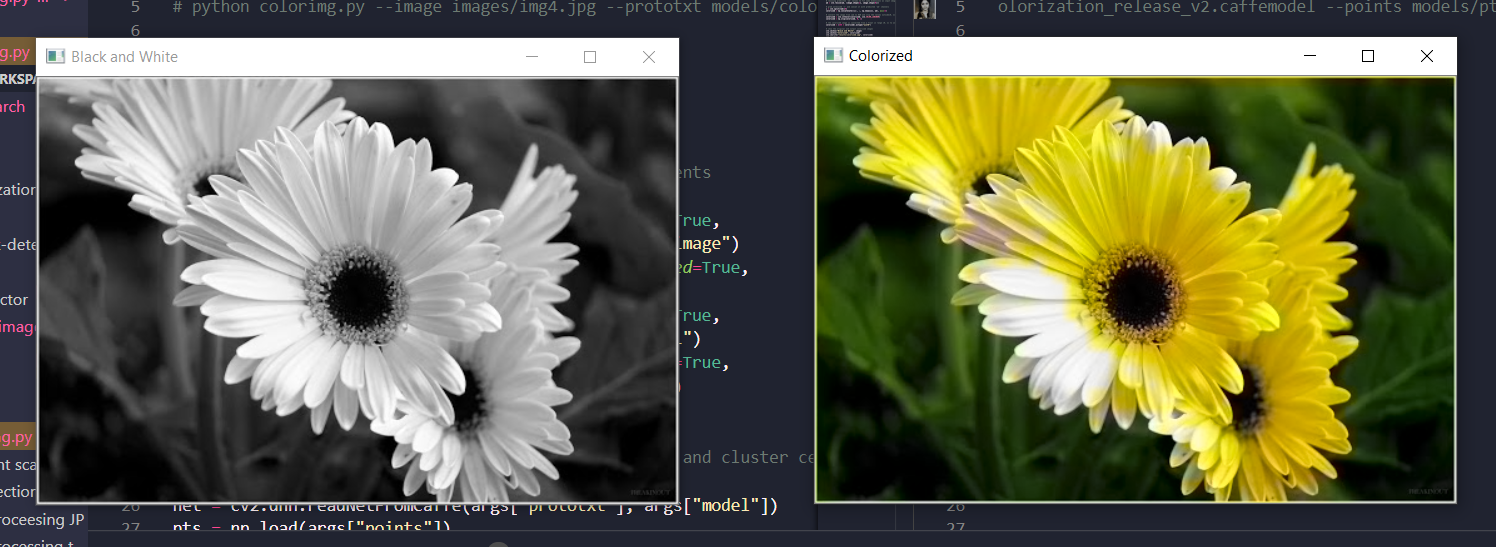Select the 'nt sca' item in the sidebar

coord(18,465)
